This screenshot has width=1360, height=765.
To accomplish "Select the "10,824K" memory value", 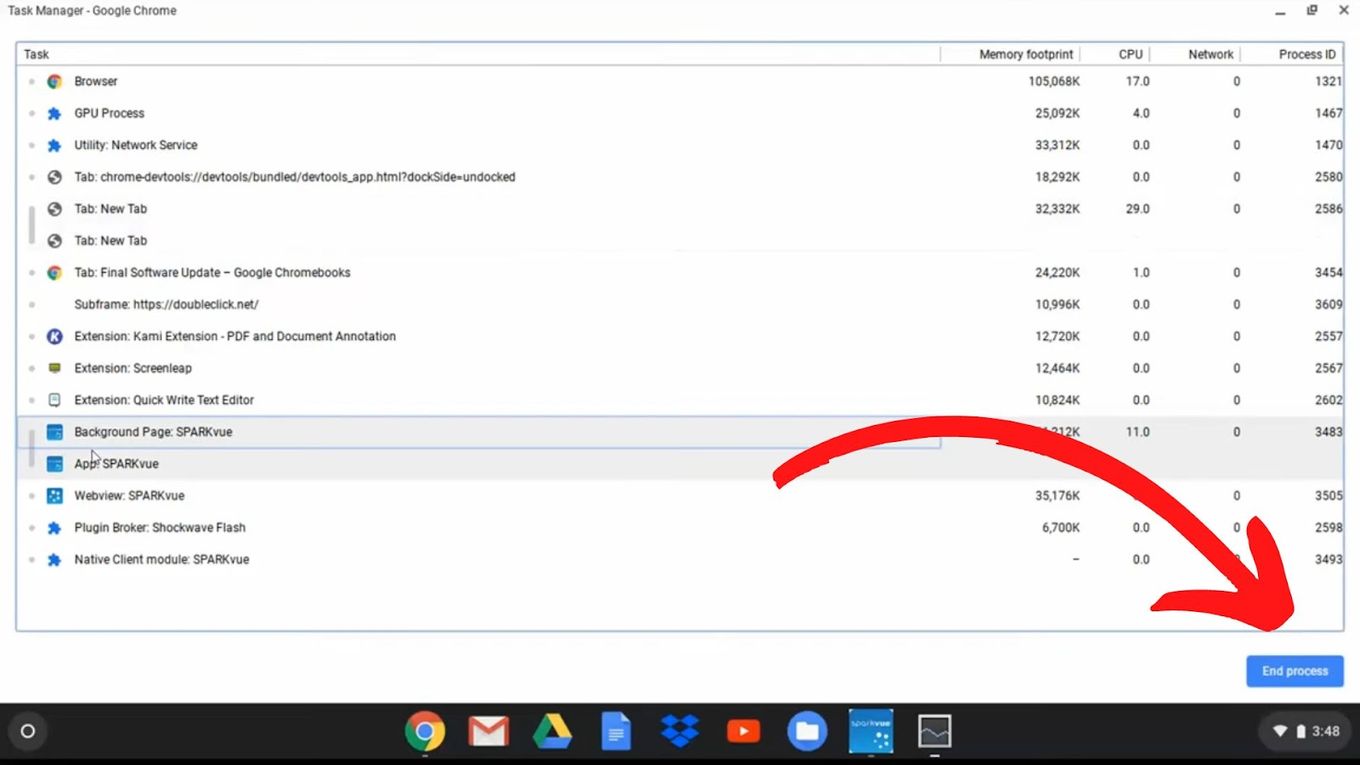I will [x=1057, y=400].
